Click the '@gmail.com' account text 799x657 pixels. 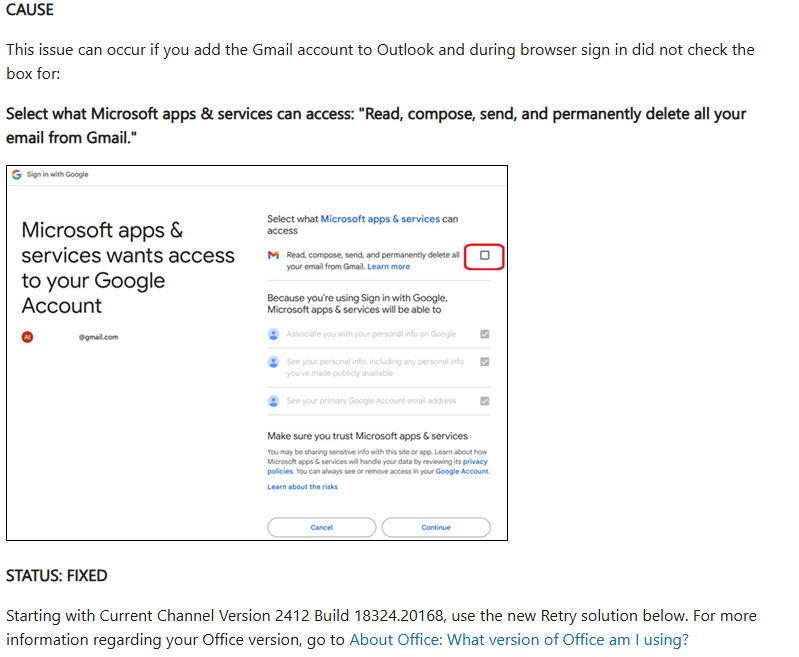tap(98, 337)
